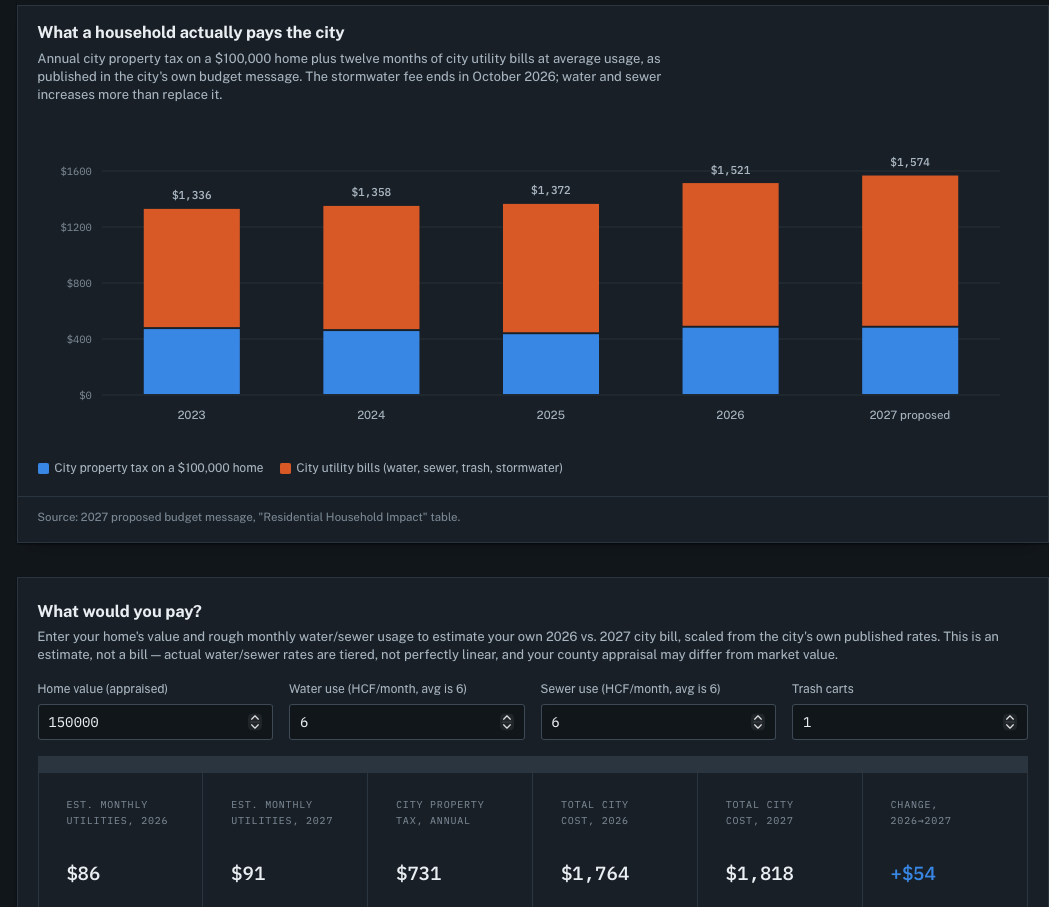This screenshot has width=1049, height=907.
Task: Click legend label 'City utility bills (water, sewer, trash, stormwater)'
Action: [430, 468]
